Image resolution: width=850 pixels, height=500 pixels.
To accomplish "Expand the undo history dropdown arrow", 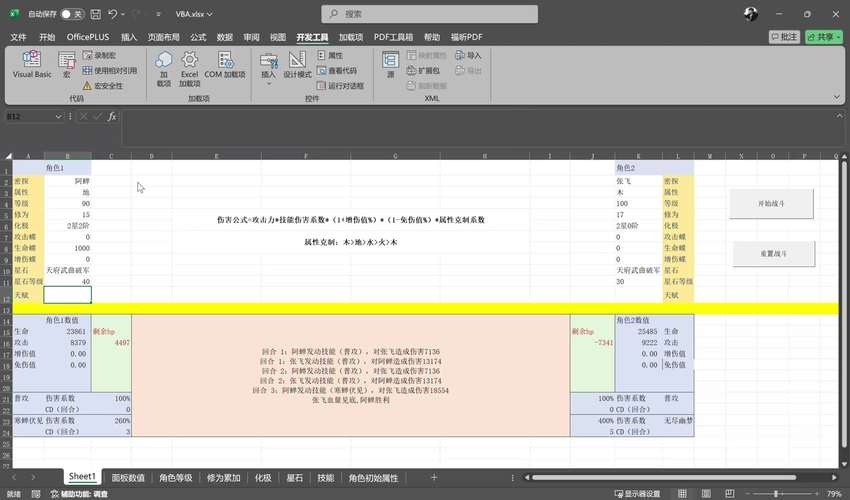I will click(x=123, y=14).
